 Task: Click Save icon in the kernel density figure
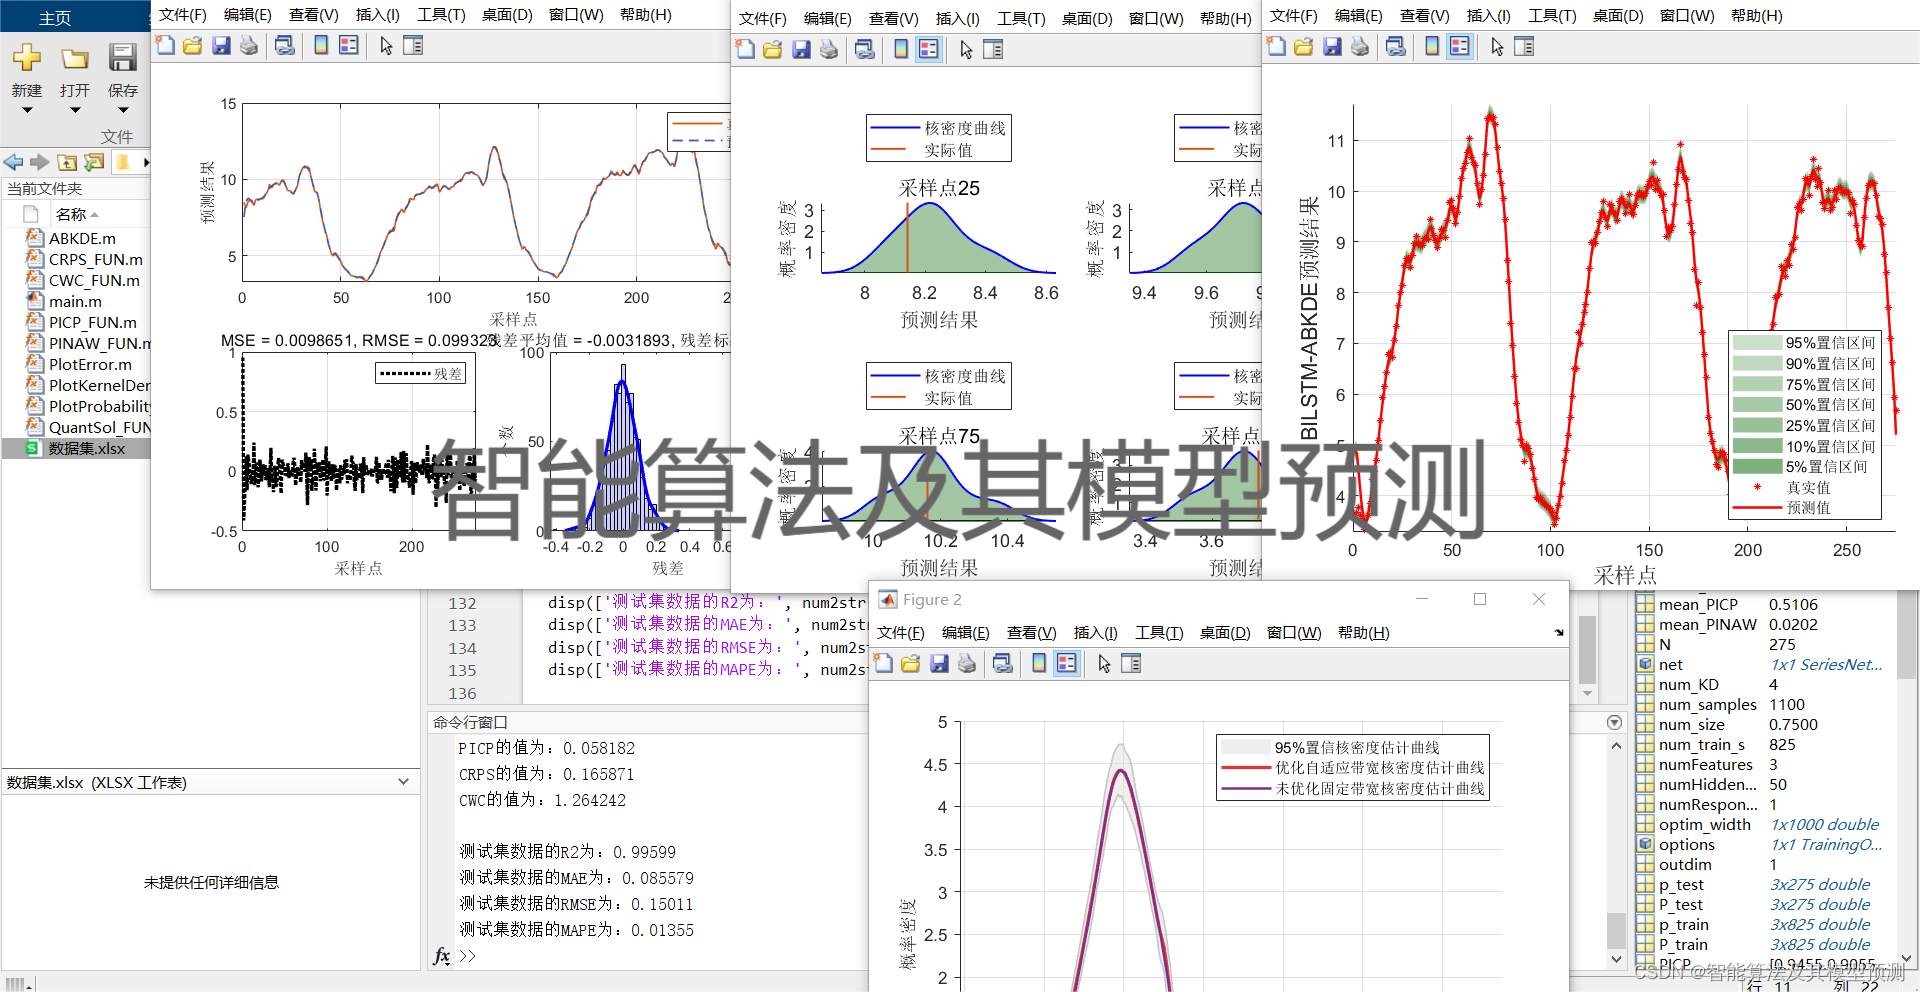801,49
